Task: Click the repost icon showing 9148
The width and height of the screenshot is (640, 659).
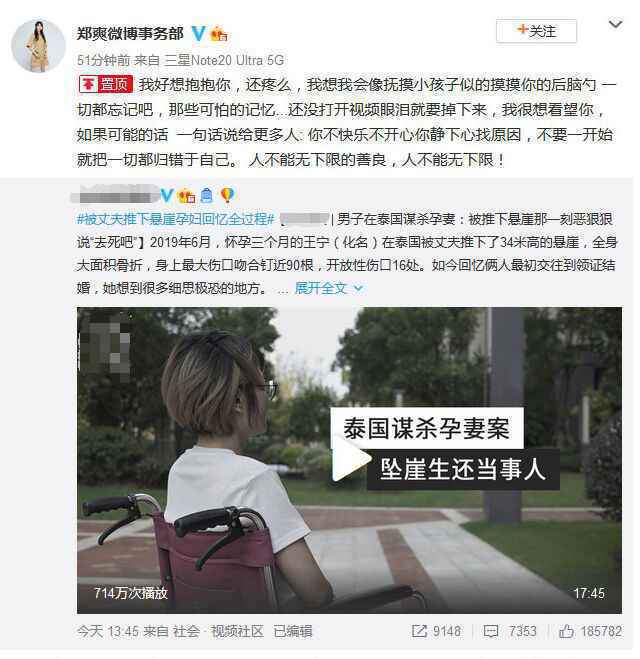Action: 436,631
